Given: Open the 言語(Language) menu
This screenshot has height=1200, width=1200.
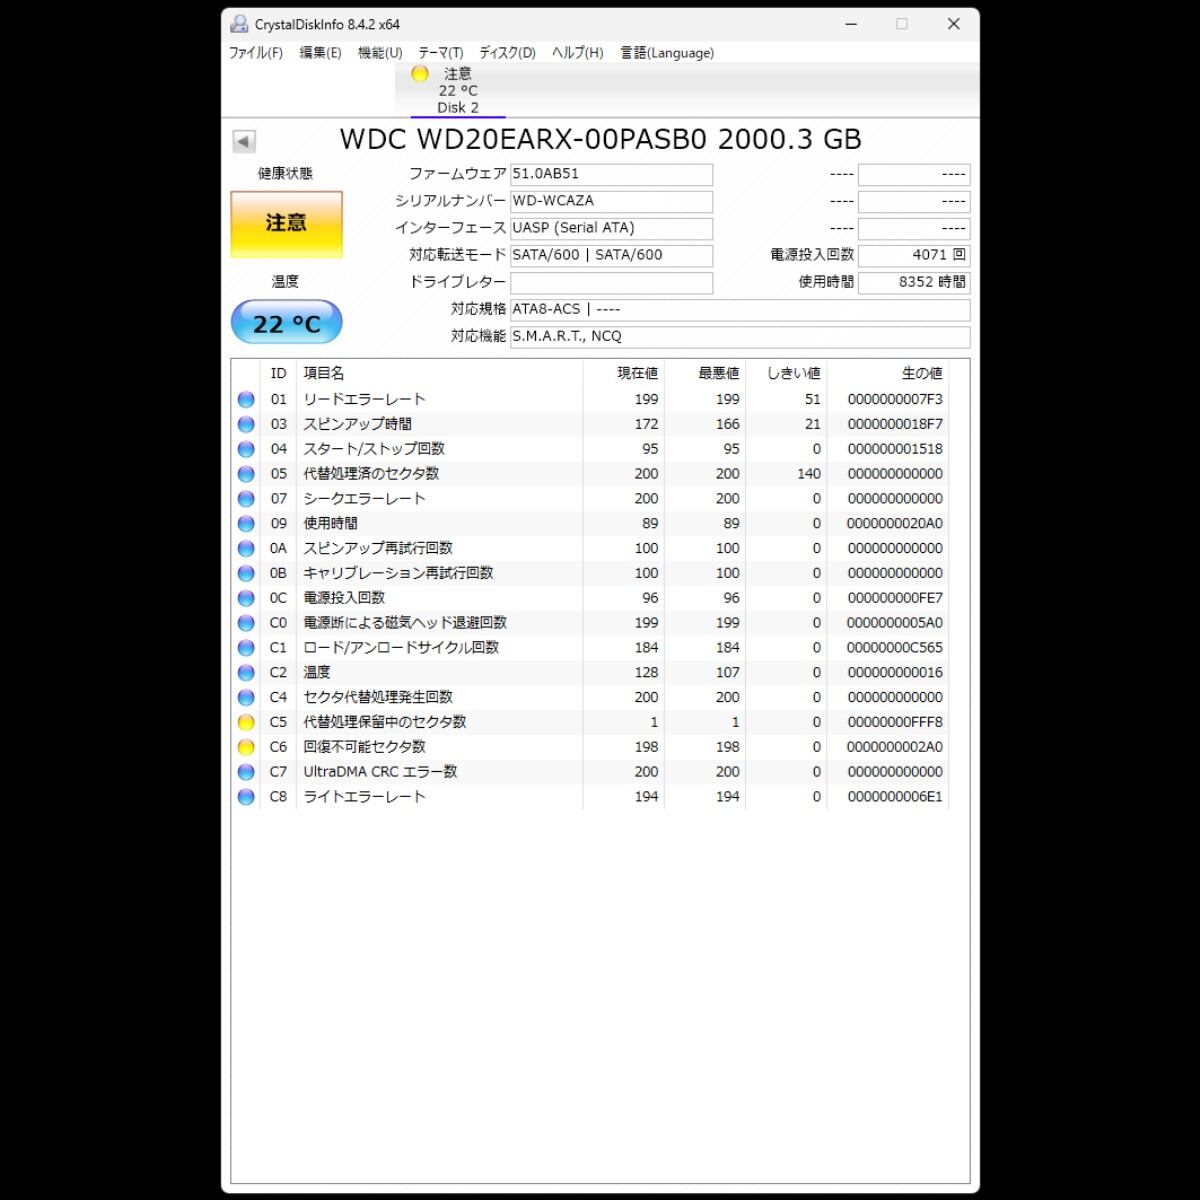Looking at the screenshot, I should pyautogui.click(x=667, y=53).
